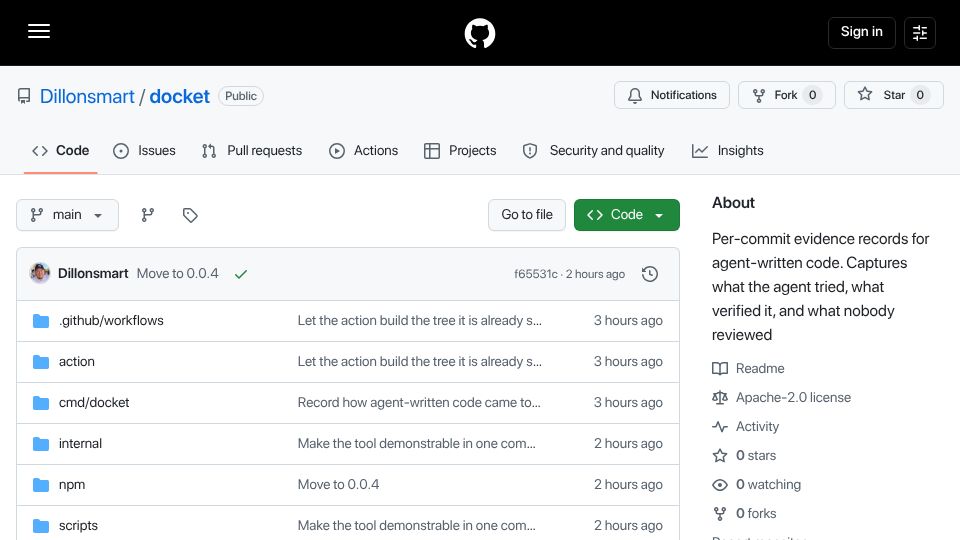Click folder icon beside internal
This screenshot has width=960, height=540.
[41, 444]
